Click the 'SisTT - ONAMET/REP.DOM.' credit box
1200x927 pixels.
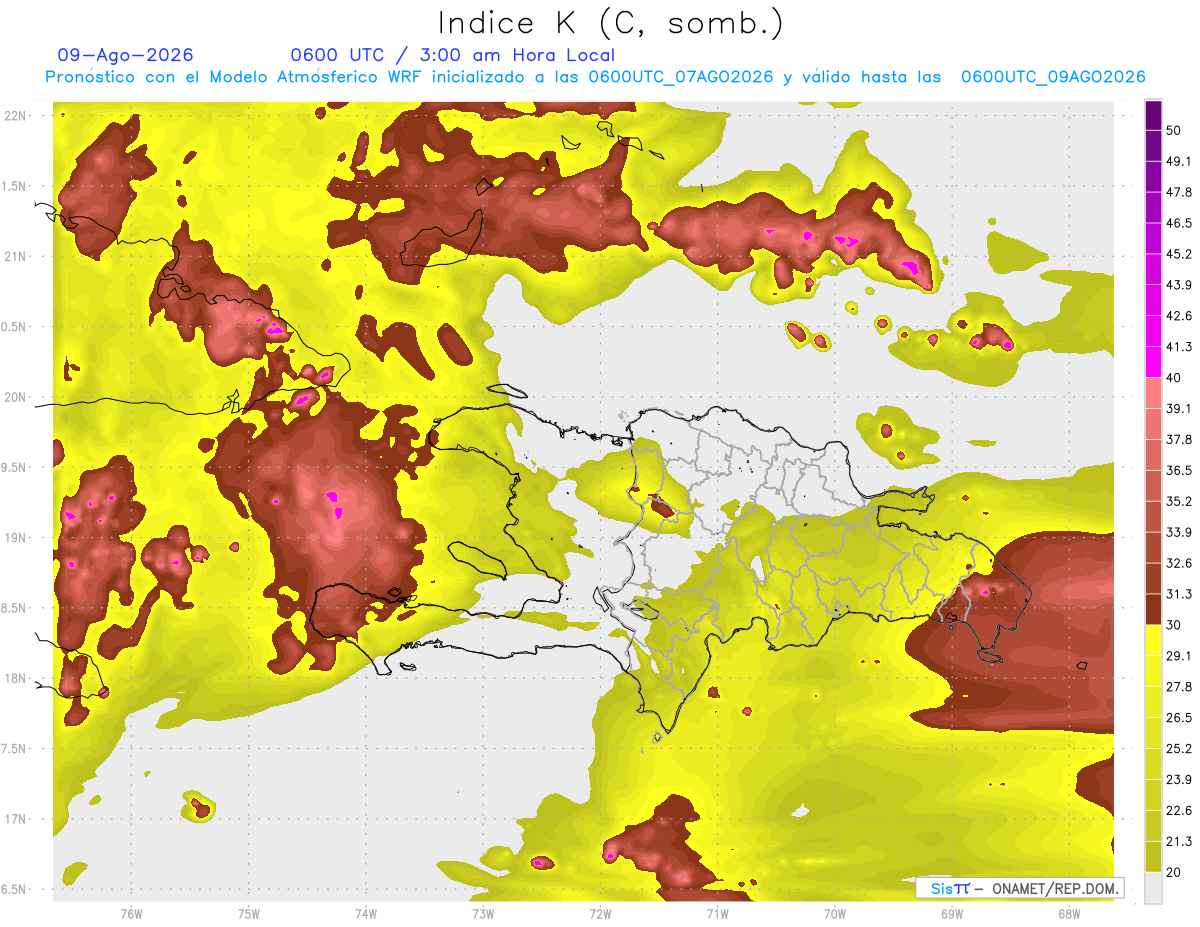pos(1019,888)
